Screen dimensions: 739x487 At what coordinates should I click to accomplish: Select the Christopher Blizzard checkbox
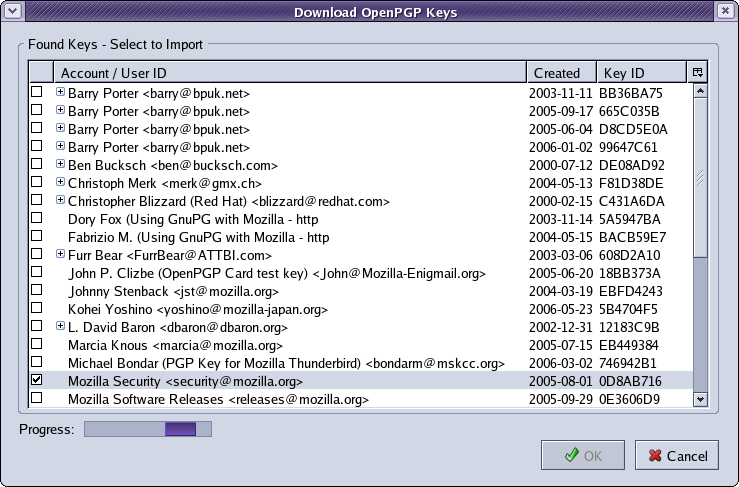coord(36,199)
